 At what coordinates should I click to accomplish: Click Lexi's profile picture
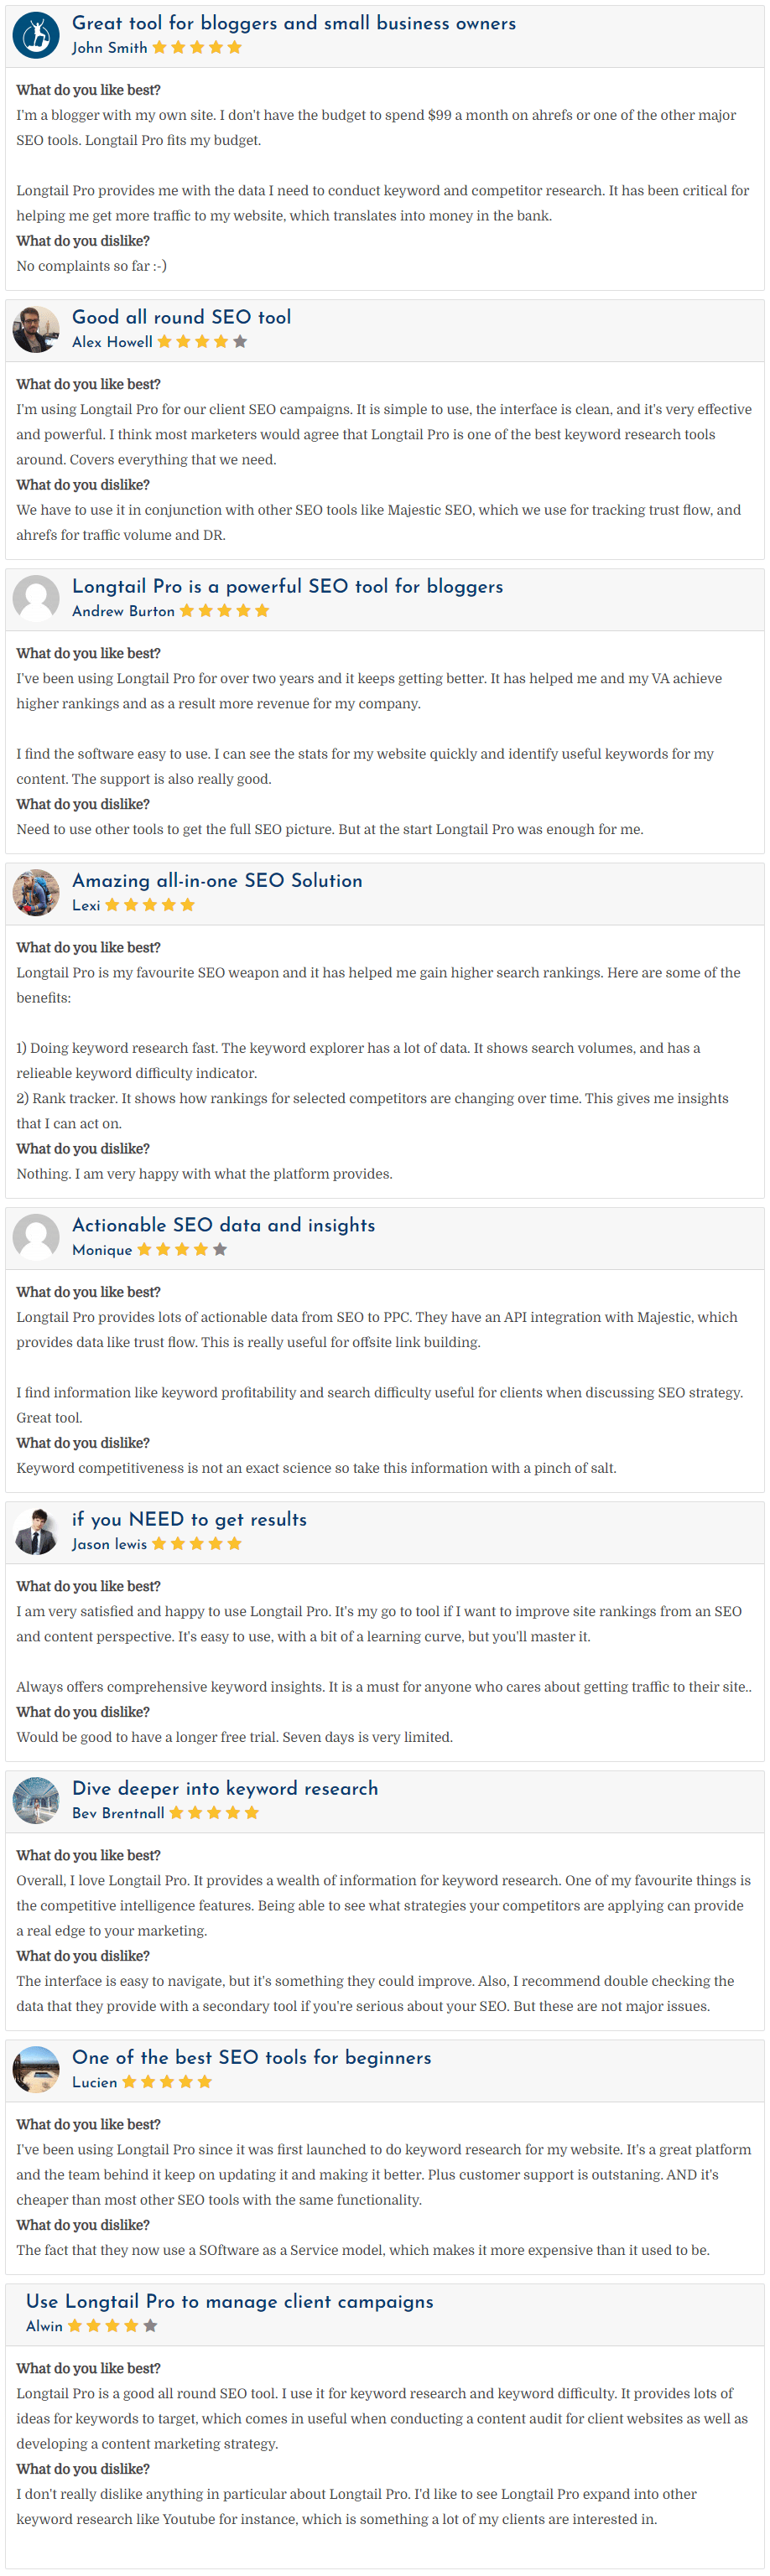tap(36, 892)
